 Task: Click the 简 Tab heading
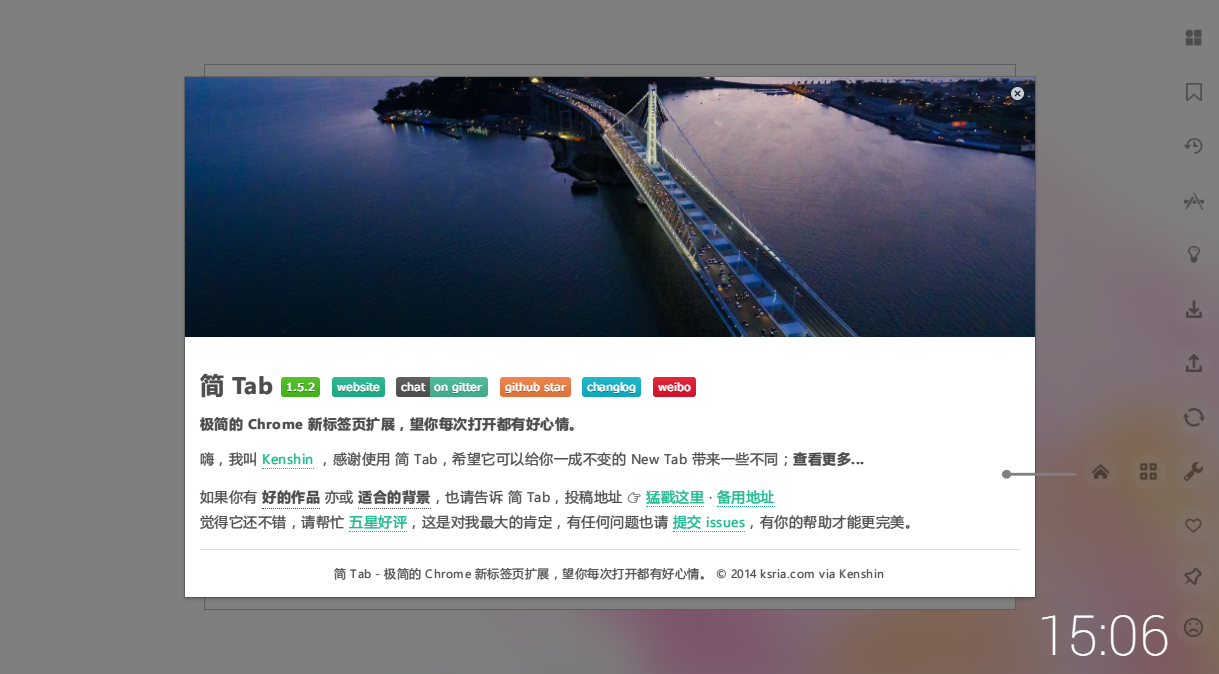pyautogui.click(x=236, y=386)
